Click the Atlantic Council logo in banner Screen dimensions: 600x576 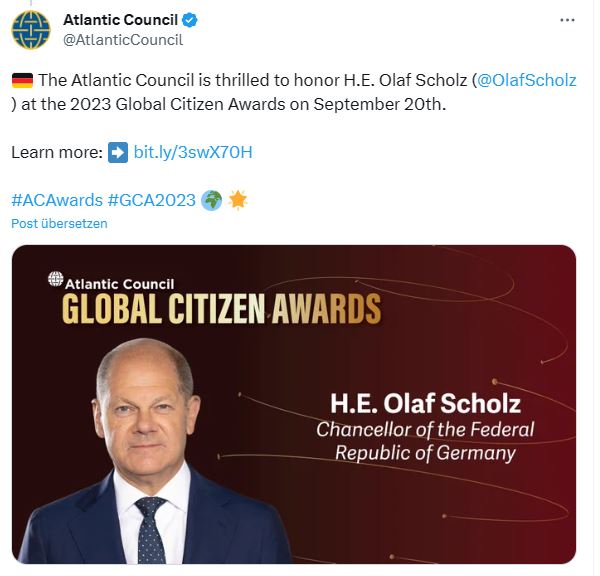(x=55, y=279)
